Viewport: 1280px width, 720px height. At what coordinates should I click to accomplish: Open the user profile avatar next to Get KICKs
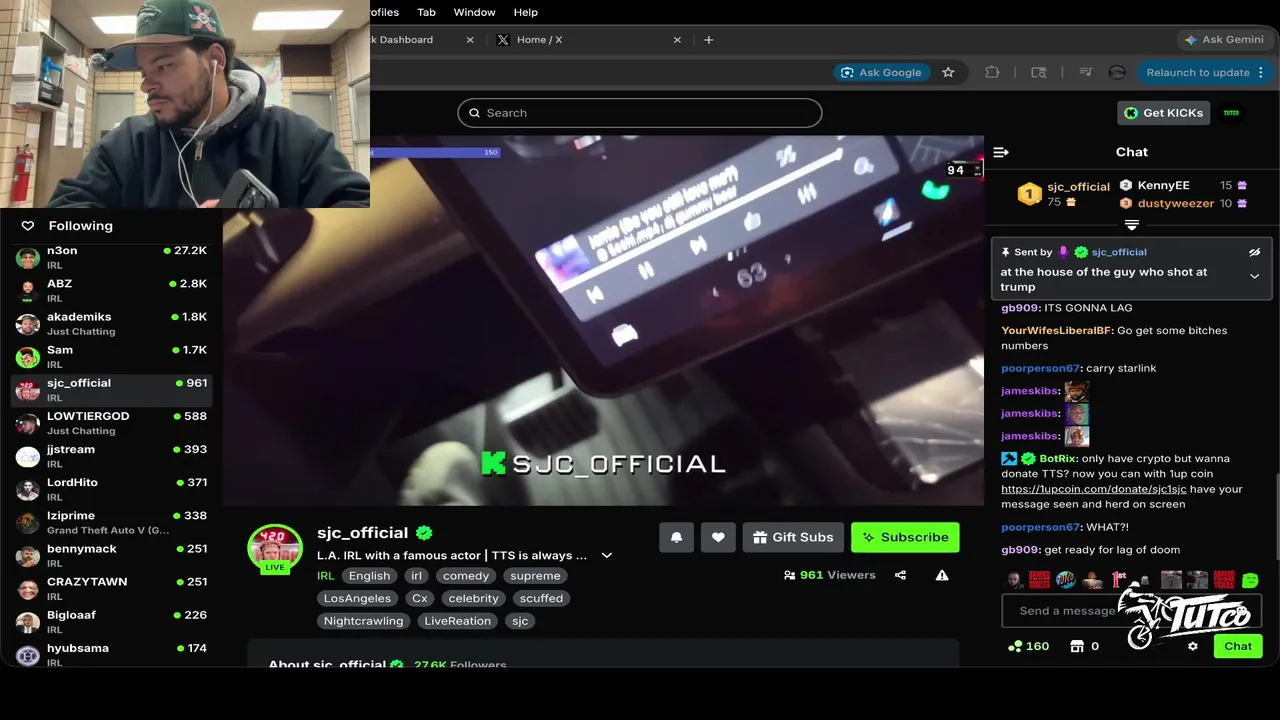click(1232, 113)
